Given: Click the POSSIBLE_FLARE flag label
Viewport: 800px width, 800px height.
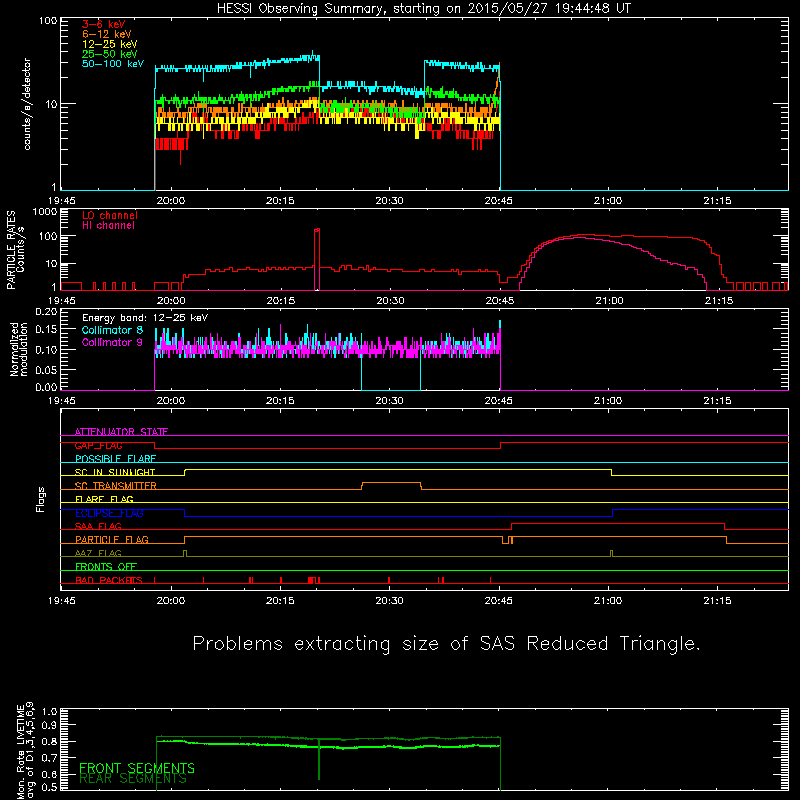Looking at the screenshot, I should (115, 459).
